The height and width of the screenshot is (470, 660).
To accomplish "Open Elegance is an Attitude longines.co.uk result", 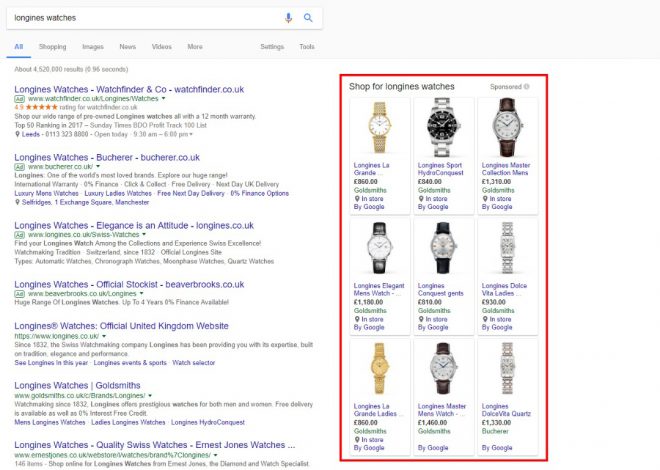I will [134, 226].
